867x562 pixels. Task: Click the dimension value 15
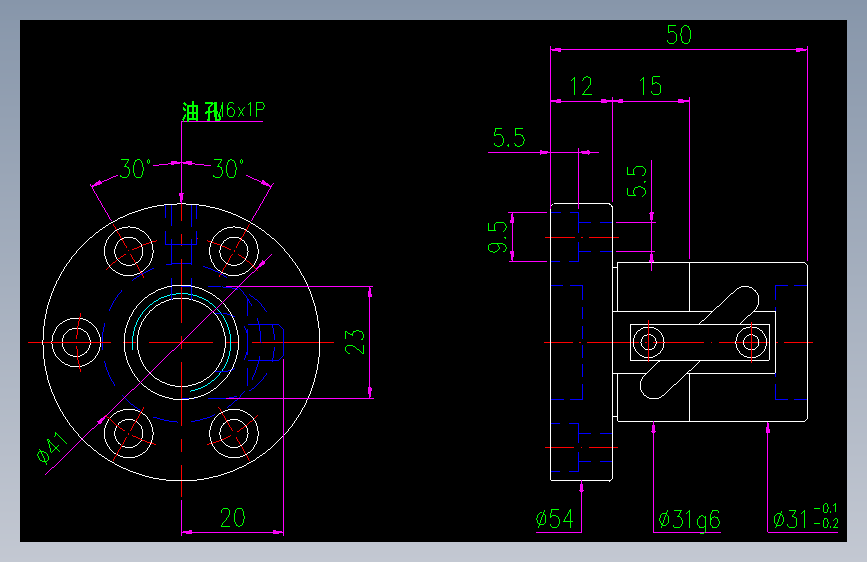[650, 86]
